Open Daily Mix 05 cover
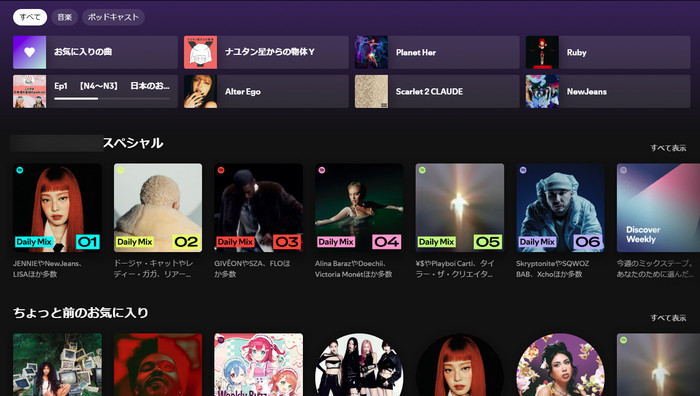700x396 pixels. [x=460, y=208]
